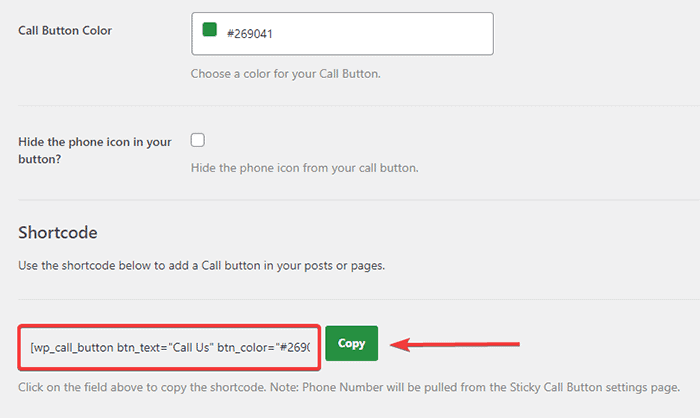The image size is (700, 418).
Task: Select the [wp_call_button shortcode start text
Action: click(x=70, y=347)
